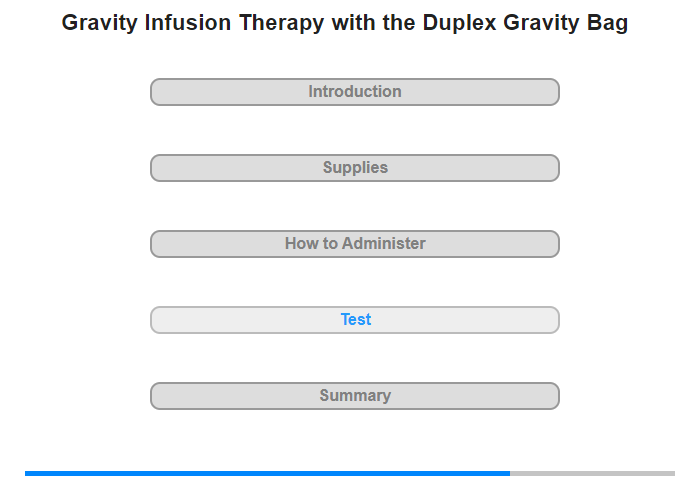Click the gray unfilled progress bar portion
This screenshot has height=480, width=700.
(x=592, y=473)
